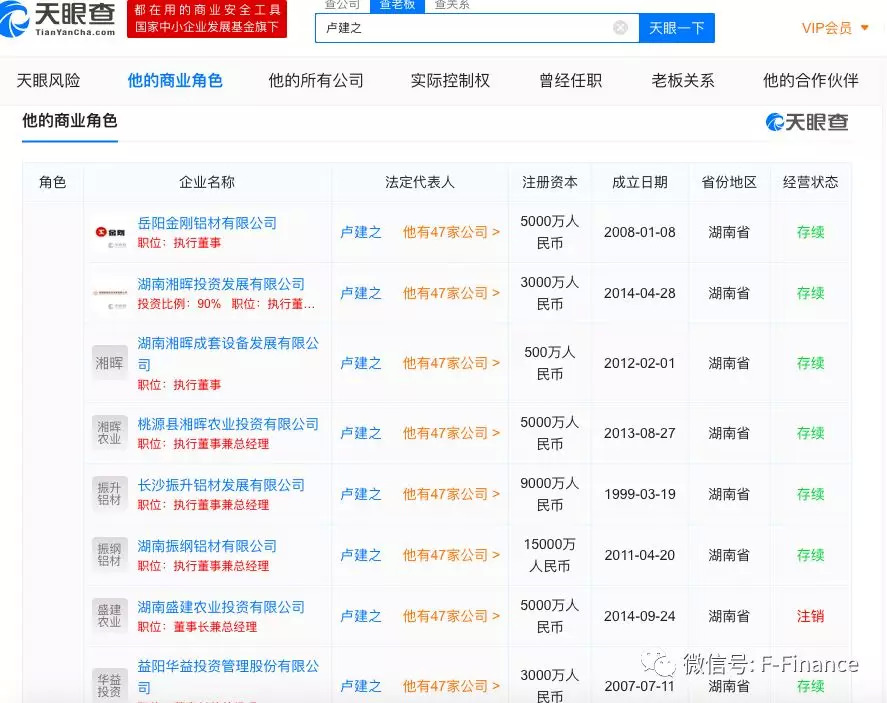This screenshot has height=703, width=887.
Task: Open the 他的所有公司 tab
Action: [x=316, y=80]
